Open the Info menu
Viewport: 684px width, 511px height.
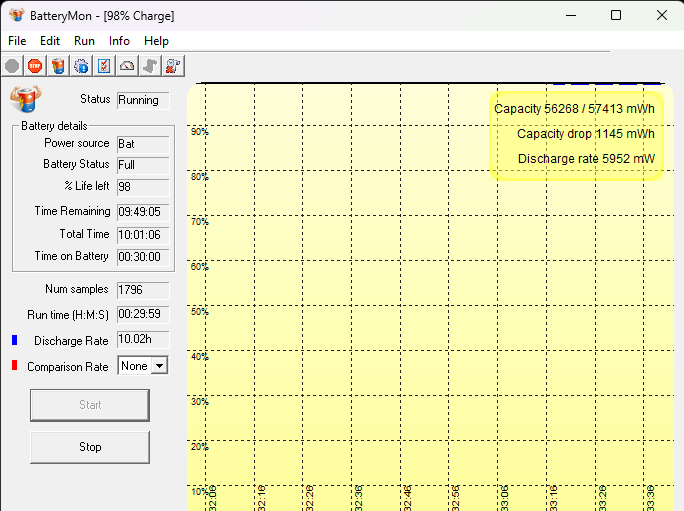tap(119, 41)
